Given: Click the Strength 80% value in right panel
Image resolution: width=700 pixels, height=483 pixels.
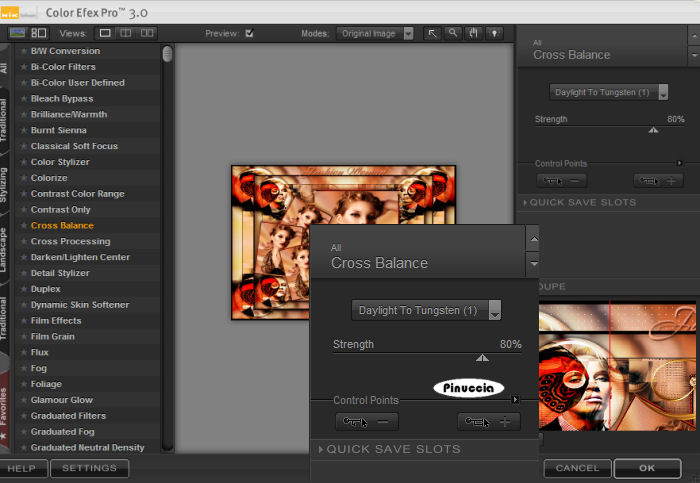Looking at the screenshot, I should pos(675,119).
